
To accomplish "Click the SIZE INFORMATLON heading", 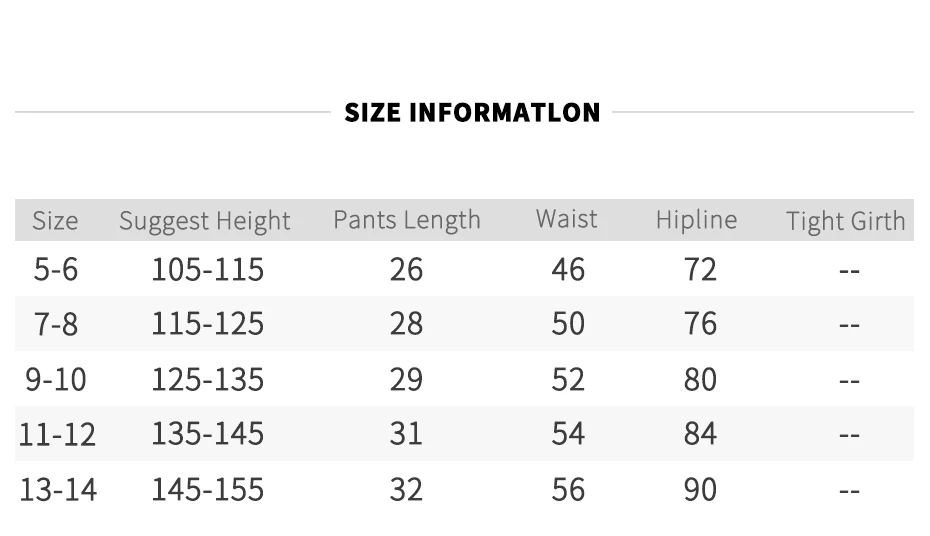I will pyautogui.click(x=472, y=113).
